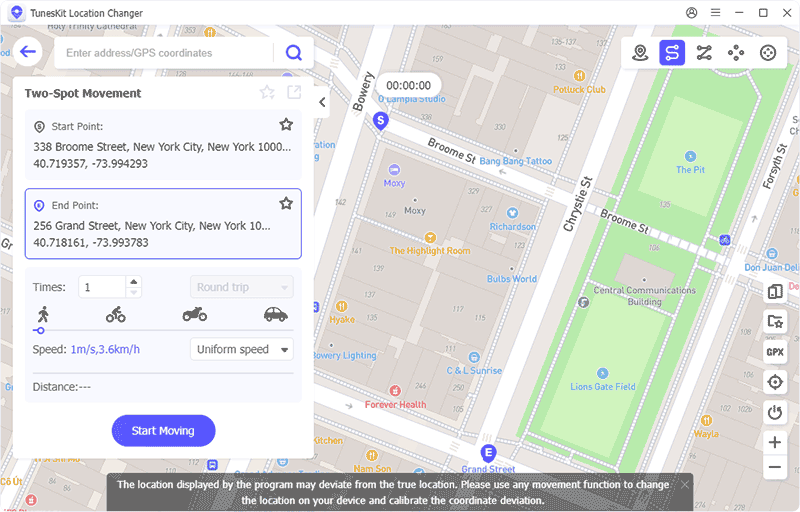The width and height of the screenshot is (800, 512).
Task: Open the hamburger menu
Action: [x=715, y=13]
